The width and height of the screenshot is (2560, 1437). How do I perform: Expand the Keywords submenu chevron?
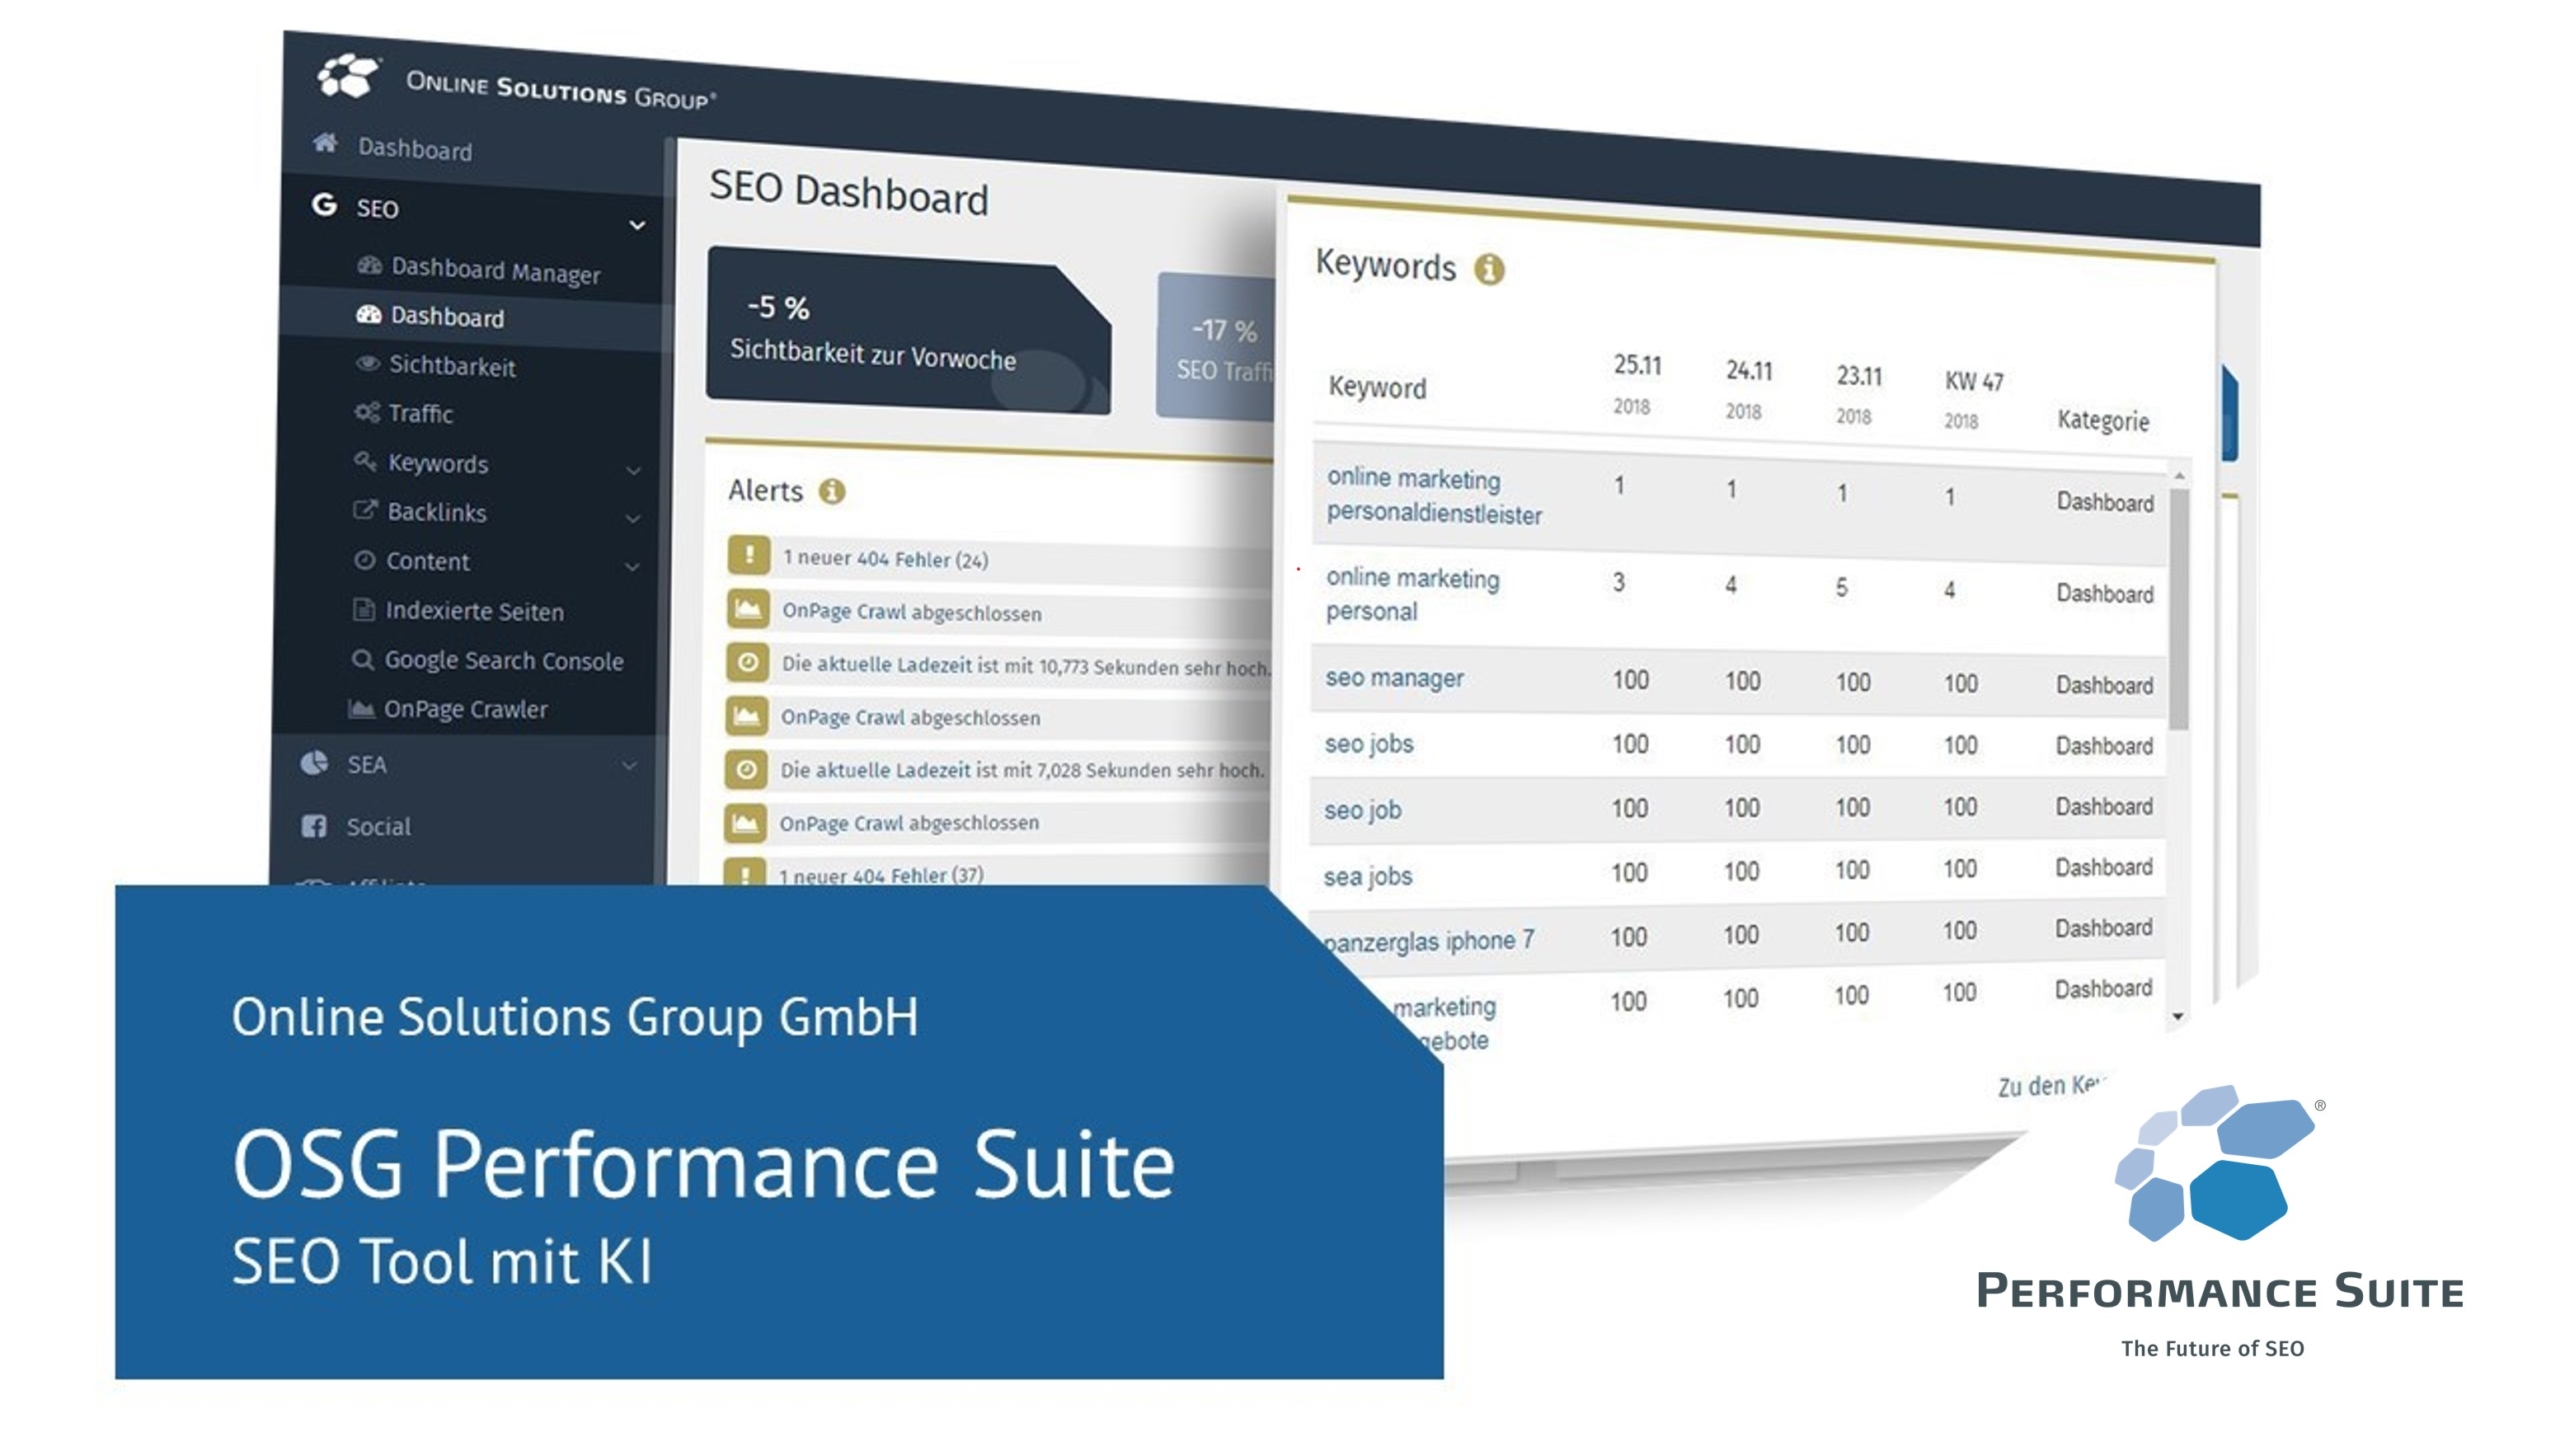tap(633, 470)
